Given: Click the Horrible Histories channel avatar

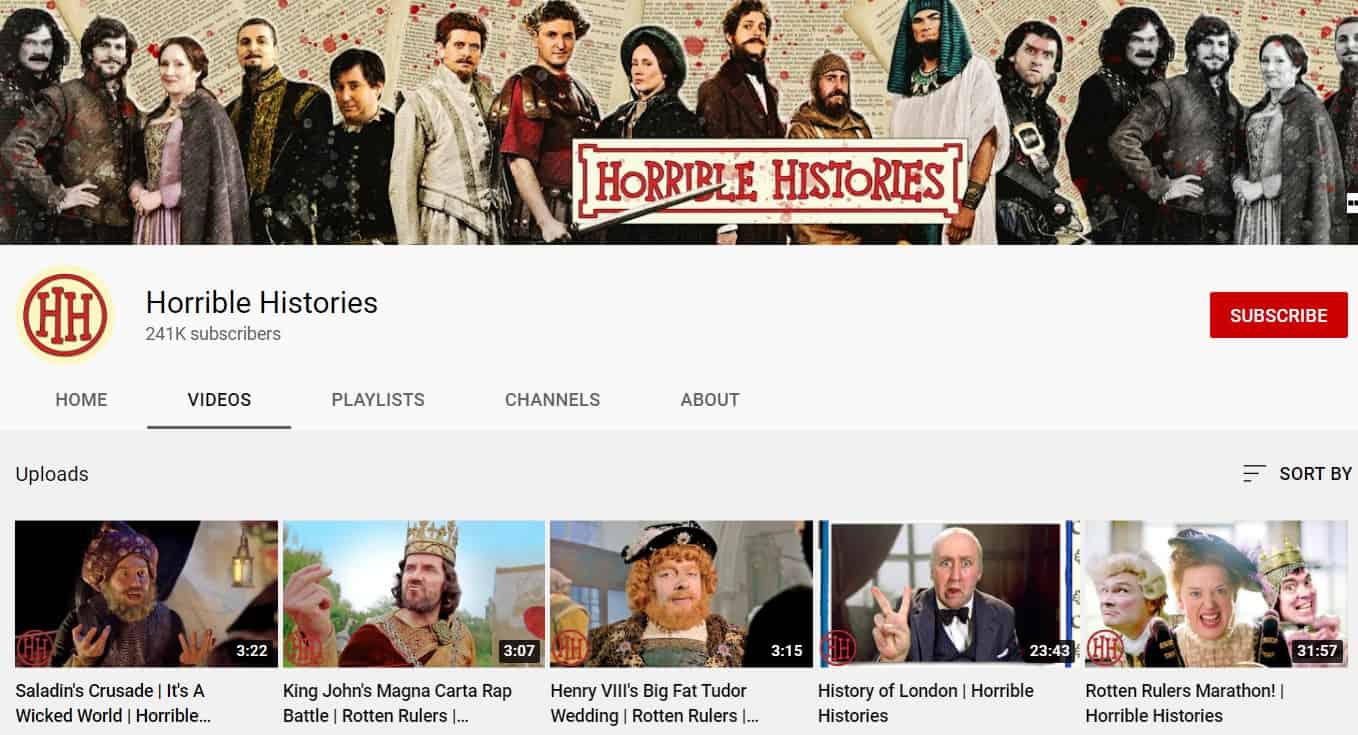Looking at the screenshot, I should [65, 315].
